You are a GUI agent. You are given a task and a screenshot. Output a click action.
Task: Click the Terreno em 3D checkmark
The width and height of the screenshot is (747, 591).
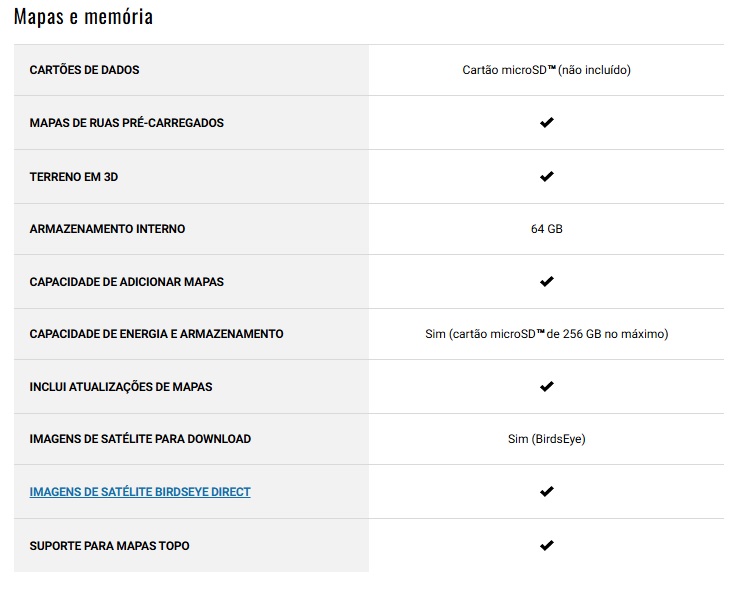coord(546,177)
